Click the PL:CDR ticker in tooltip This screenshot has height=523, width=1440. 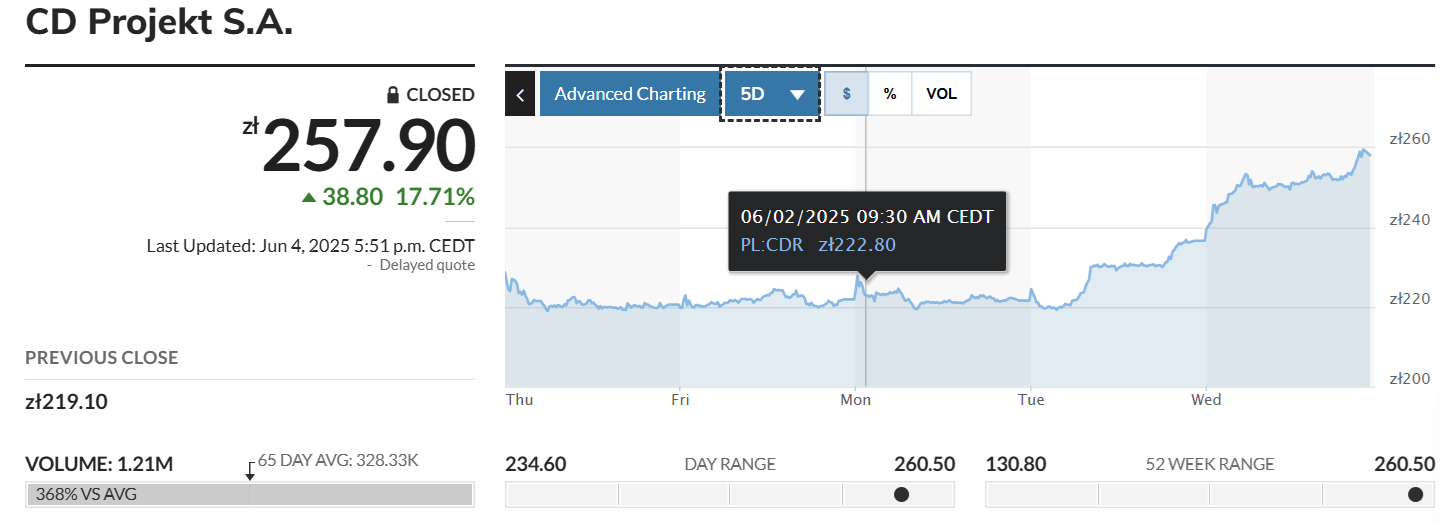(x=772, y=245)
